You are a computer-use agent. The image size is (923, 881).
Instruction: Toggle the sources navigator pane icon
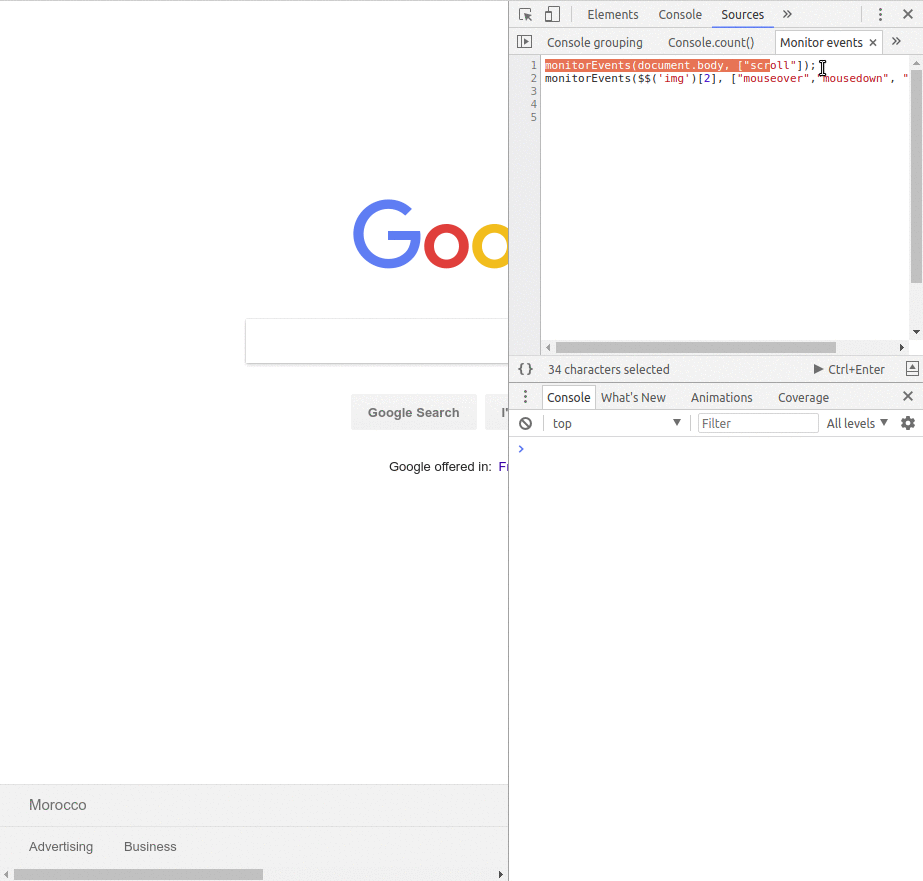click(x=524, y=42)
